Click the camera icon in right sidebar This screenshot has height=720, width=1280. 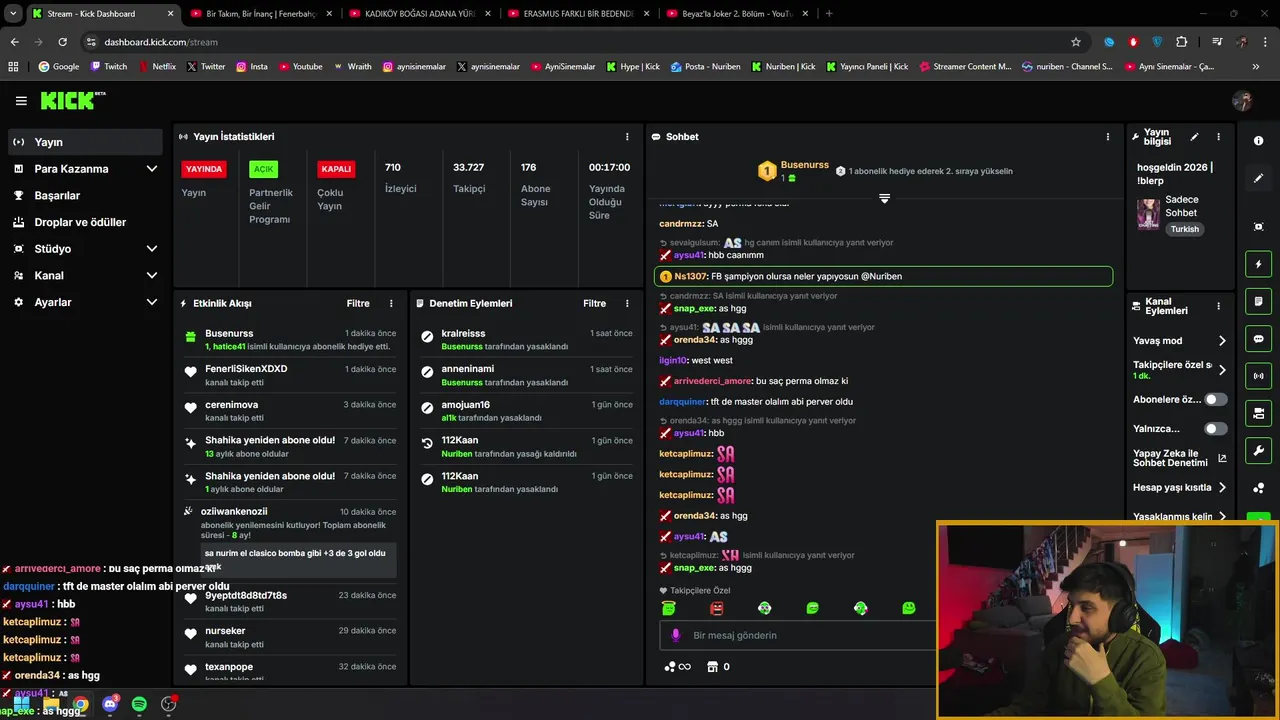pyautogui.click(x=1258, y=413)
